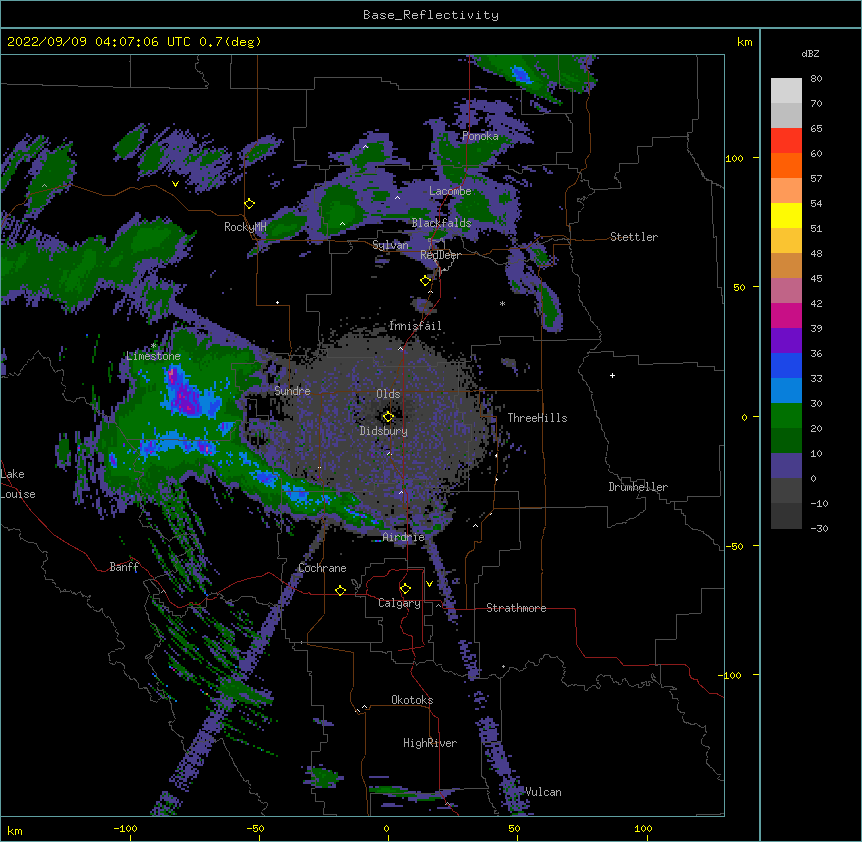Select the orange 57-60 dBZ legend swatch
This screenshot has height=842, width=862.
coord(786,165)
